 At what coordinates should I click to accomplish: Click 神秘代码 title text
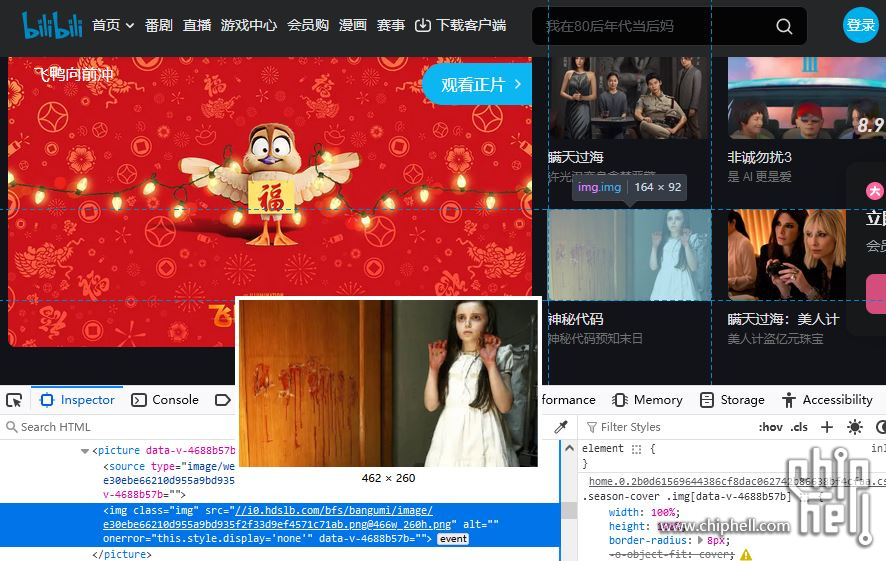575,319
